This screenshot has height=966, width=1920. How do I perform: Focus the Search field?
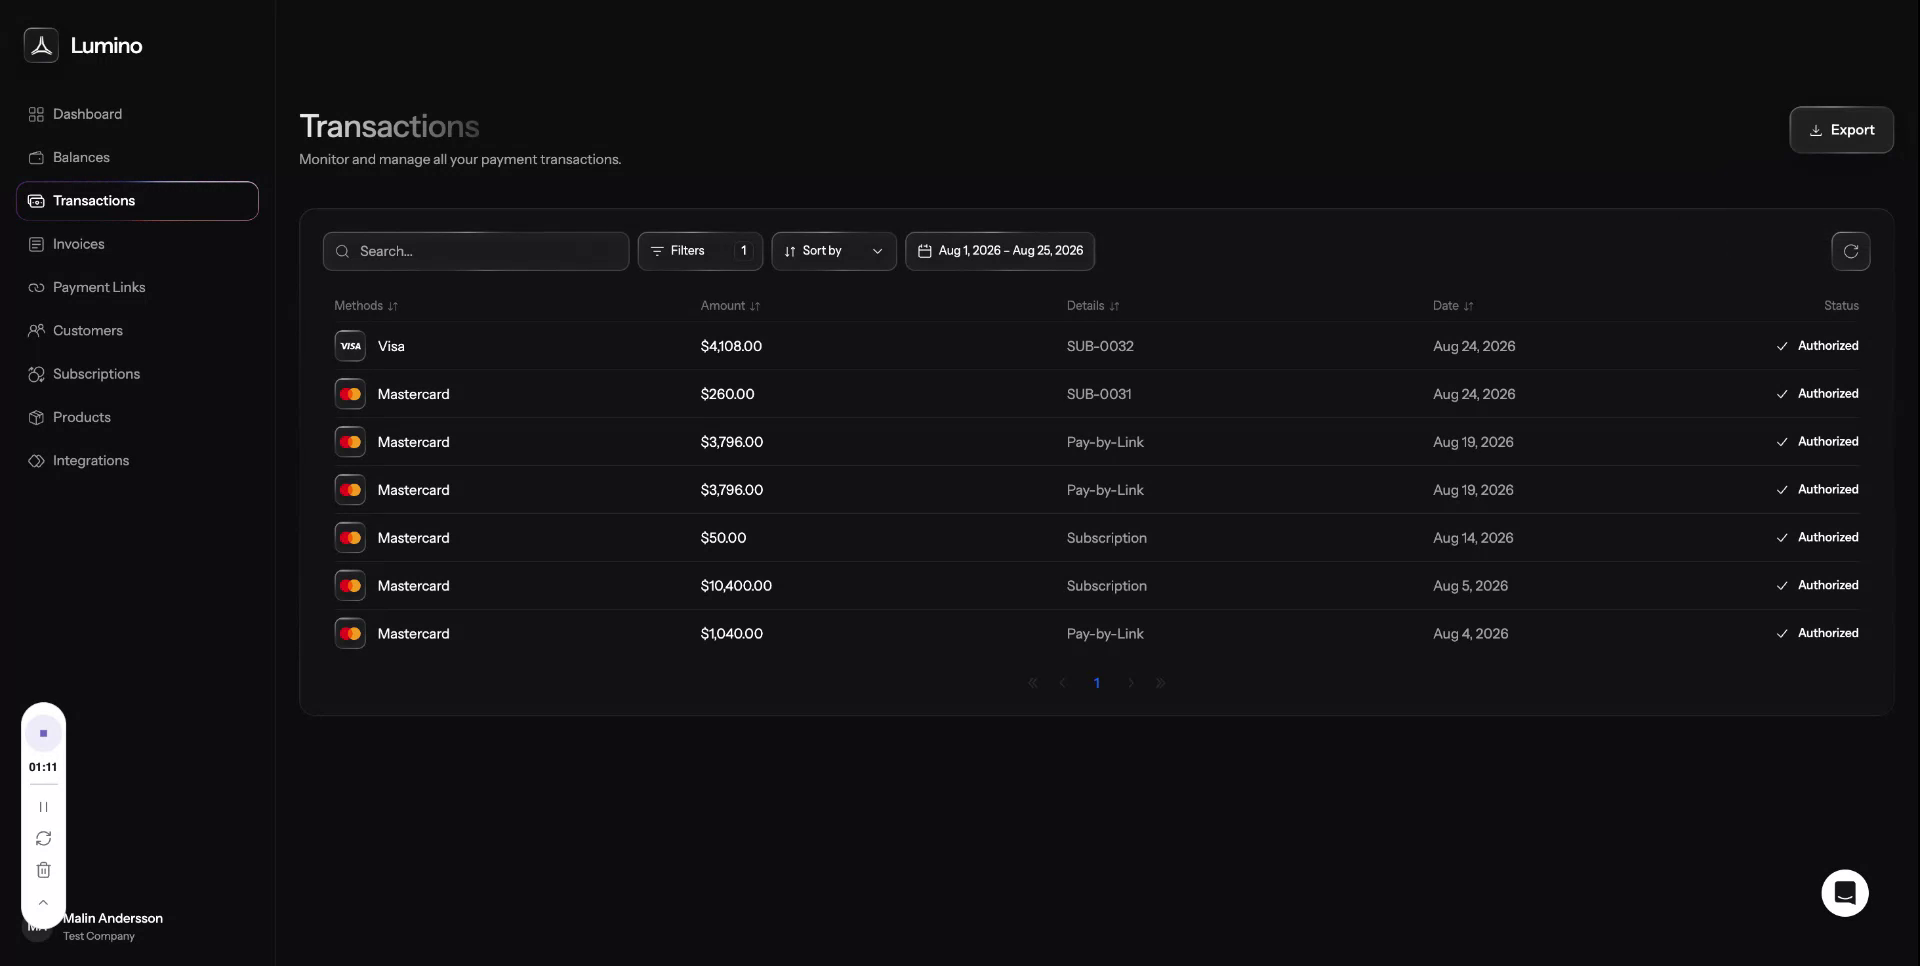[x=476, y=251]
